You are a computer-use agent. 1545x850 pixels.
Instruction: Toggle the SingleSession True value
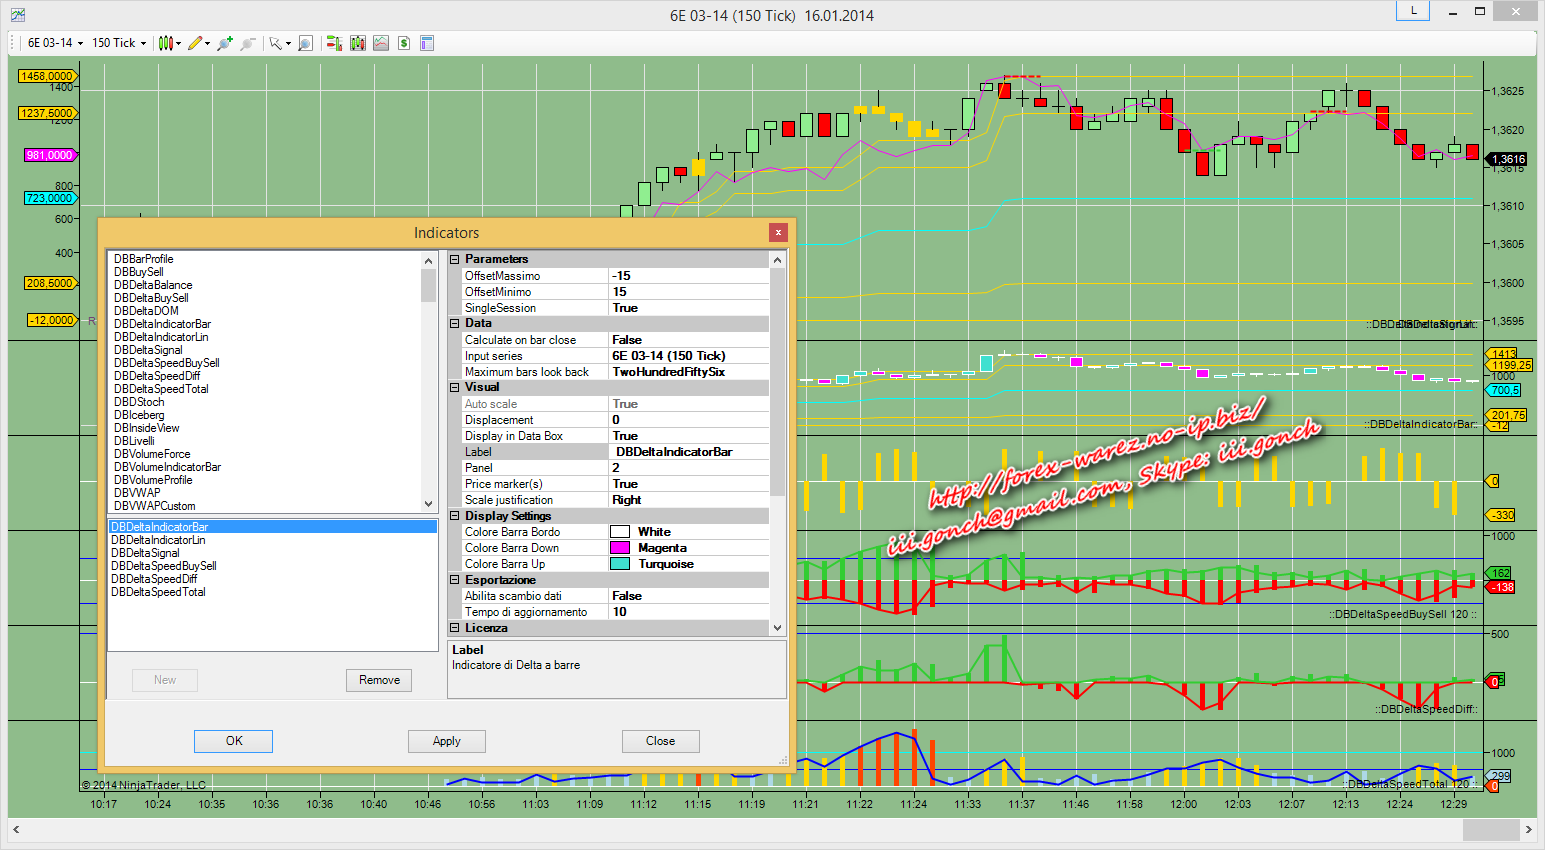688,308
